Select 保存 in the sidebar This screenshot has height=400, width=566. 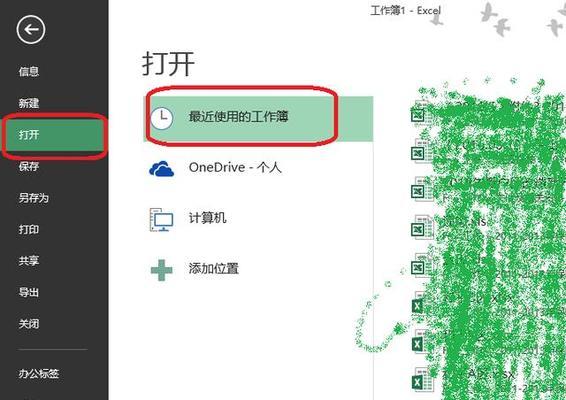(x=29, y=166)
